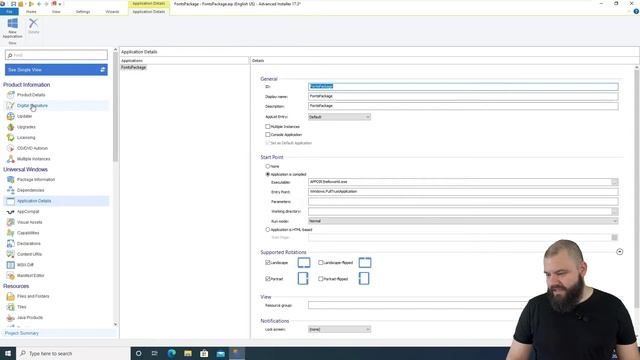Click the sidebar Find search field
640x360 pixels.
click(x=56, y=55)
